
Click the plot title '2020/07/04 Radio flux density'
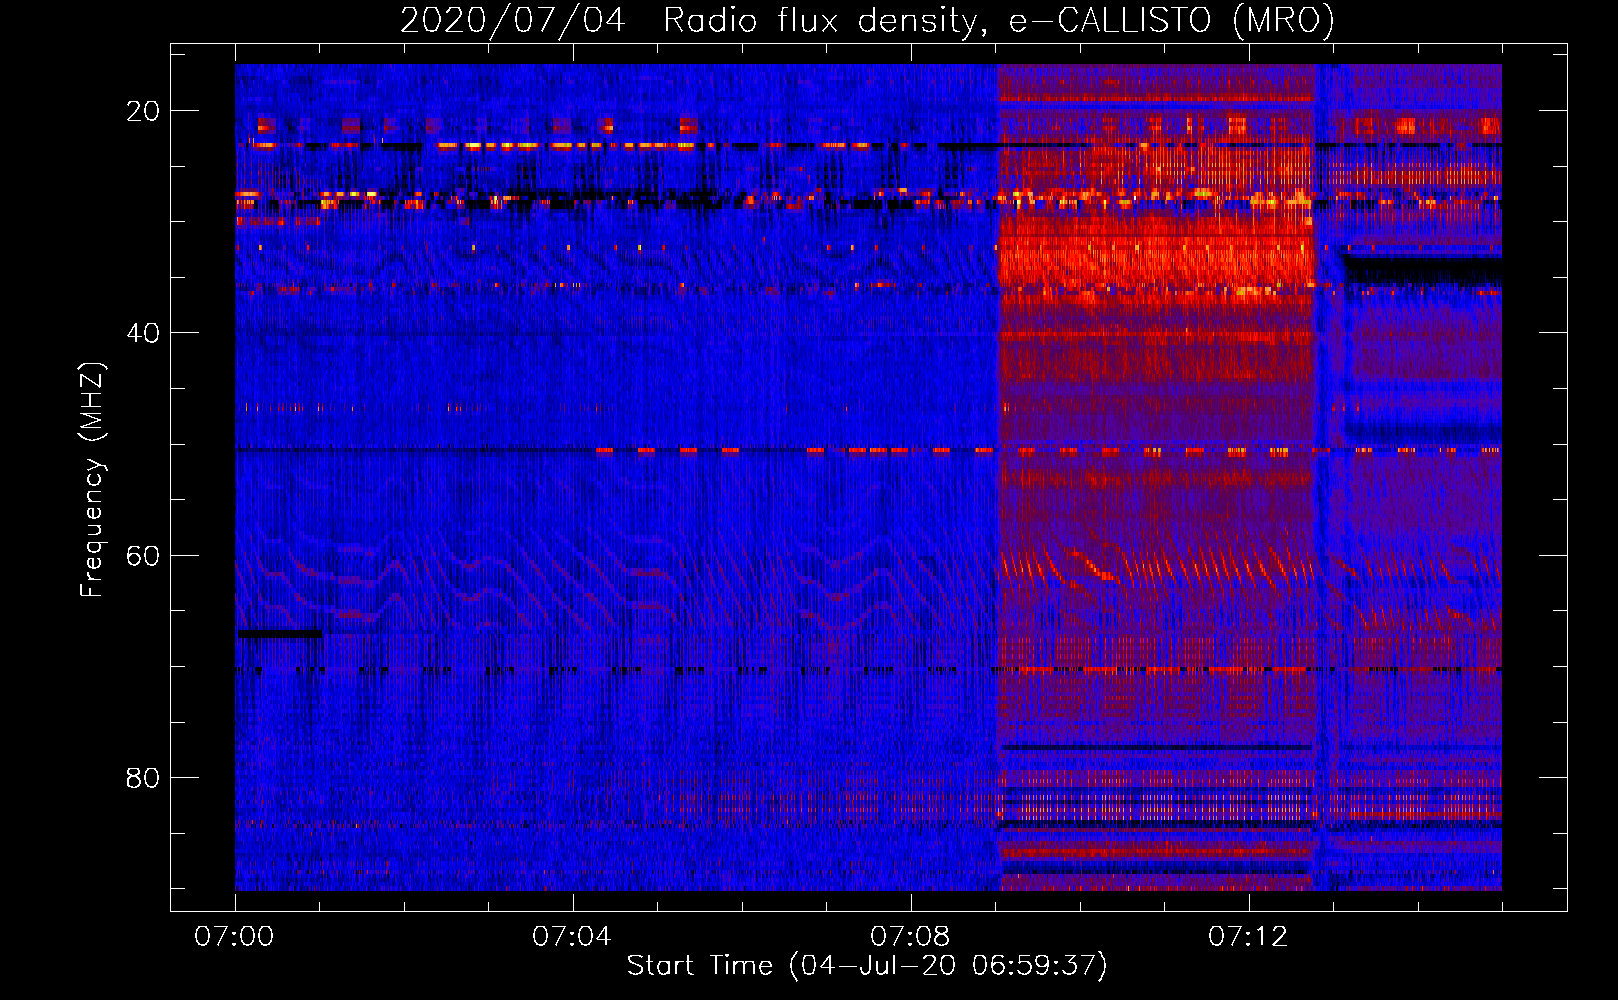click(x=867, y=21)
